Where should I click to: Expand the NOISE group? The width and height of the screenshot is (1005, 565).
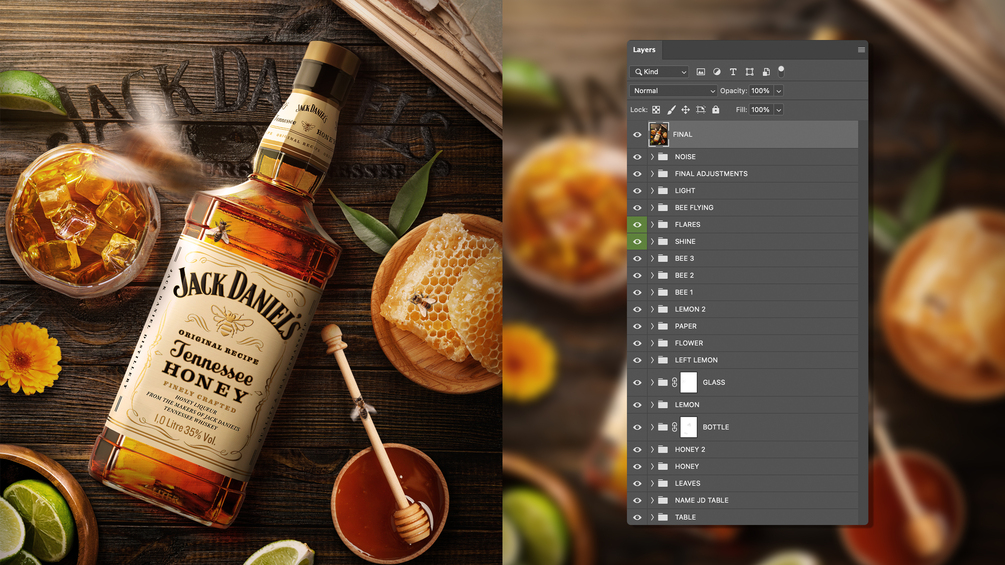click(652, 156)
